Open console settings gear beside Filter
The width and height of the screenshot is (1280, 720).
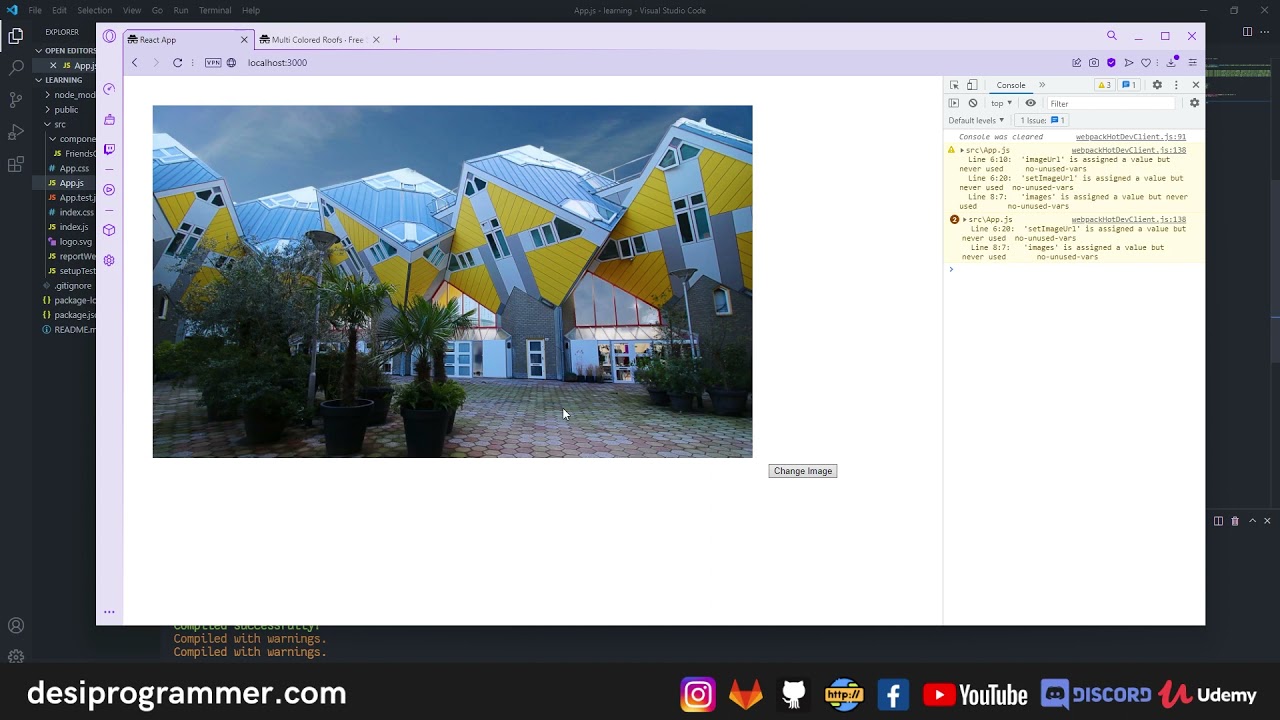(x=1194, y=103)
